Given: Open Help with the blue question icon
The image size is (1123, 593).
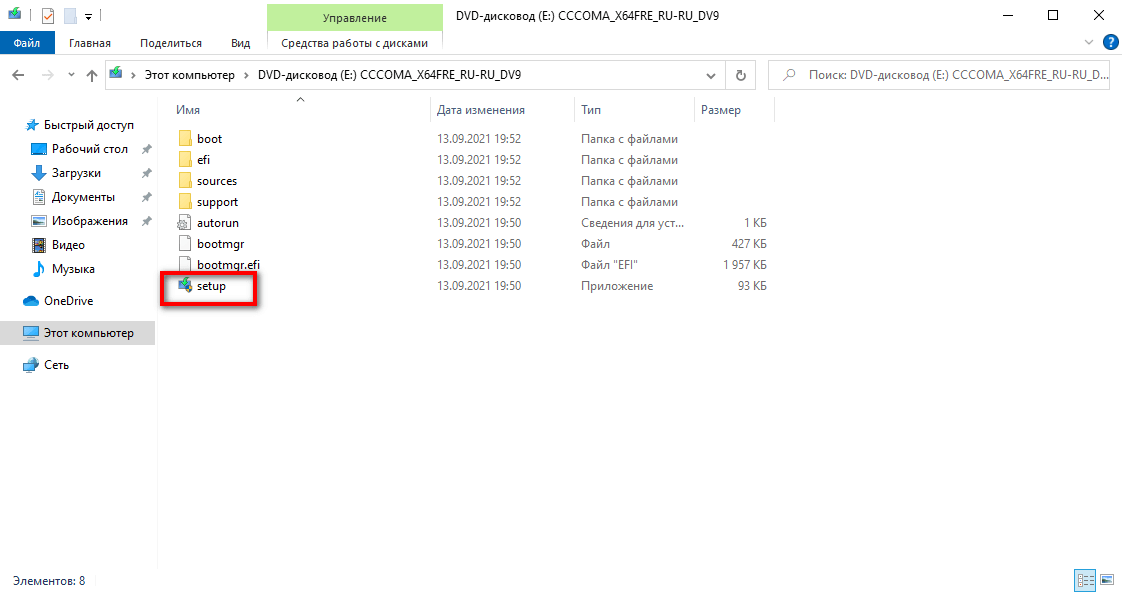Looking at the screenshot, I should tap(1110, 42).
